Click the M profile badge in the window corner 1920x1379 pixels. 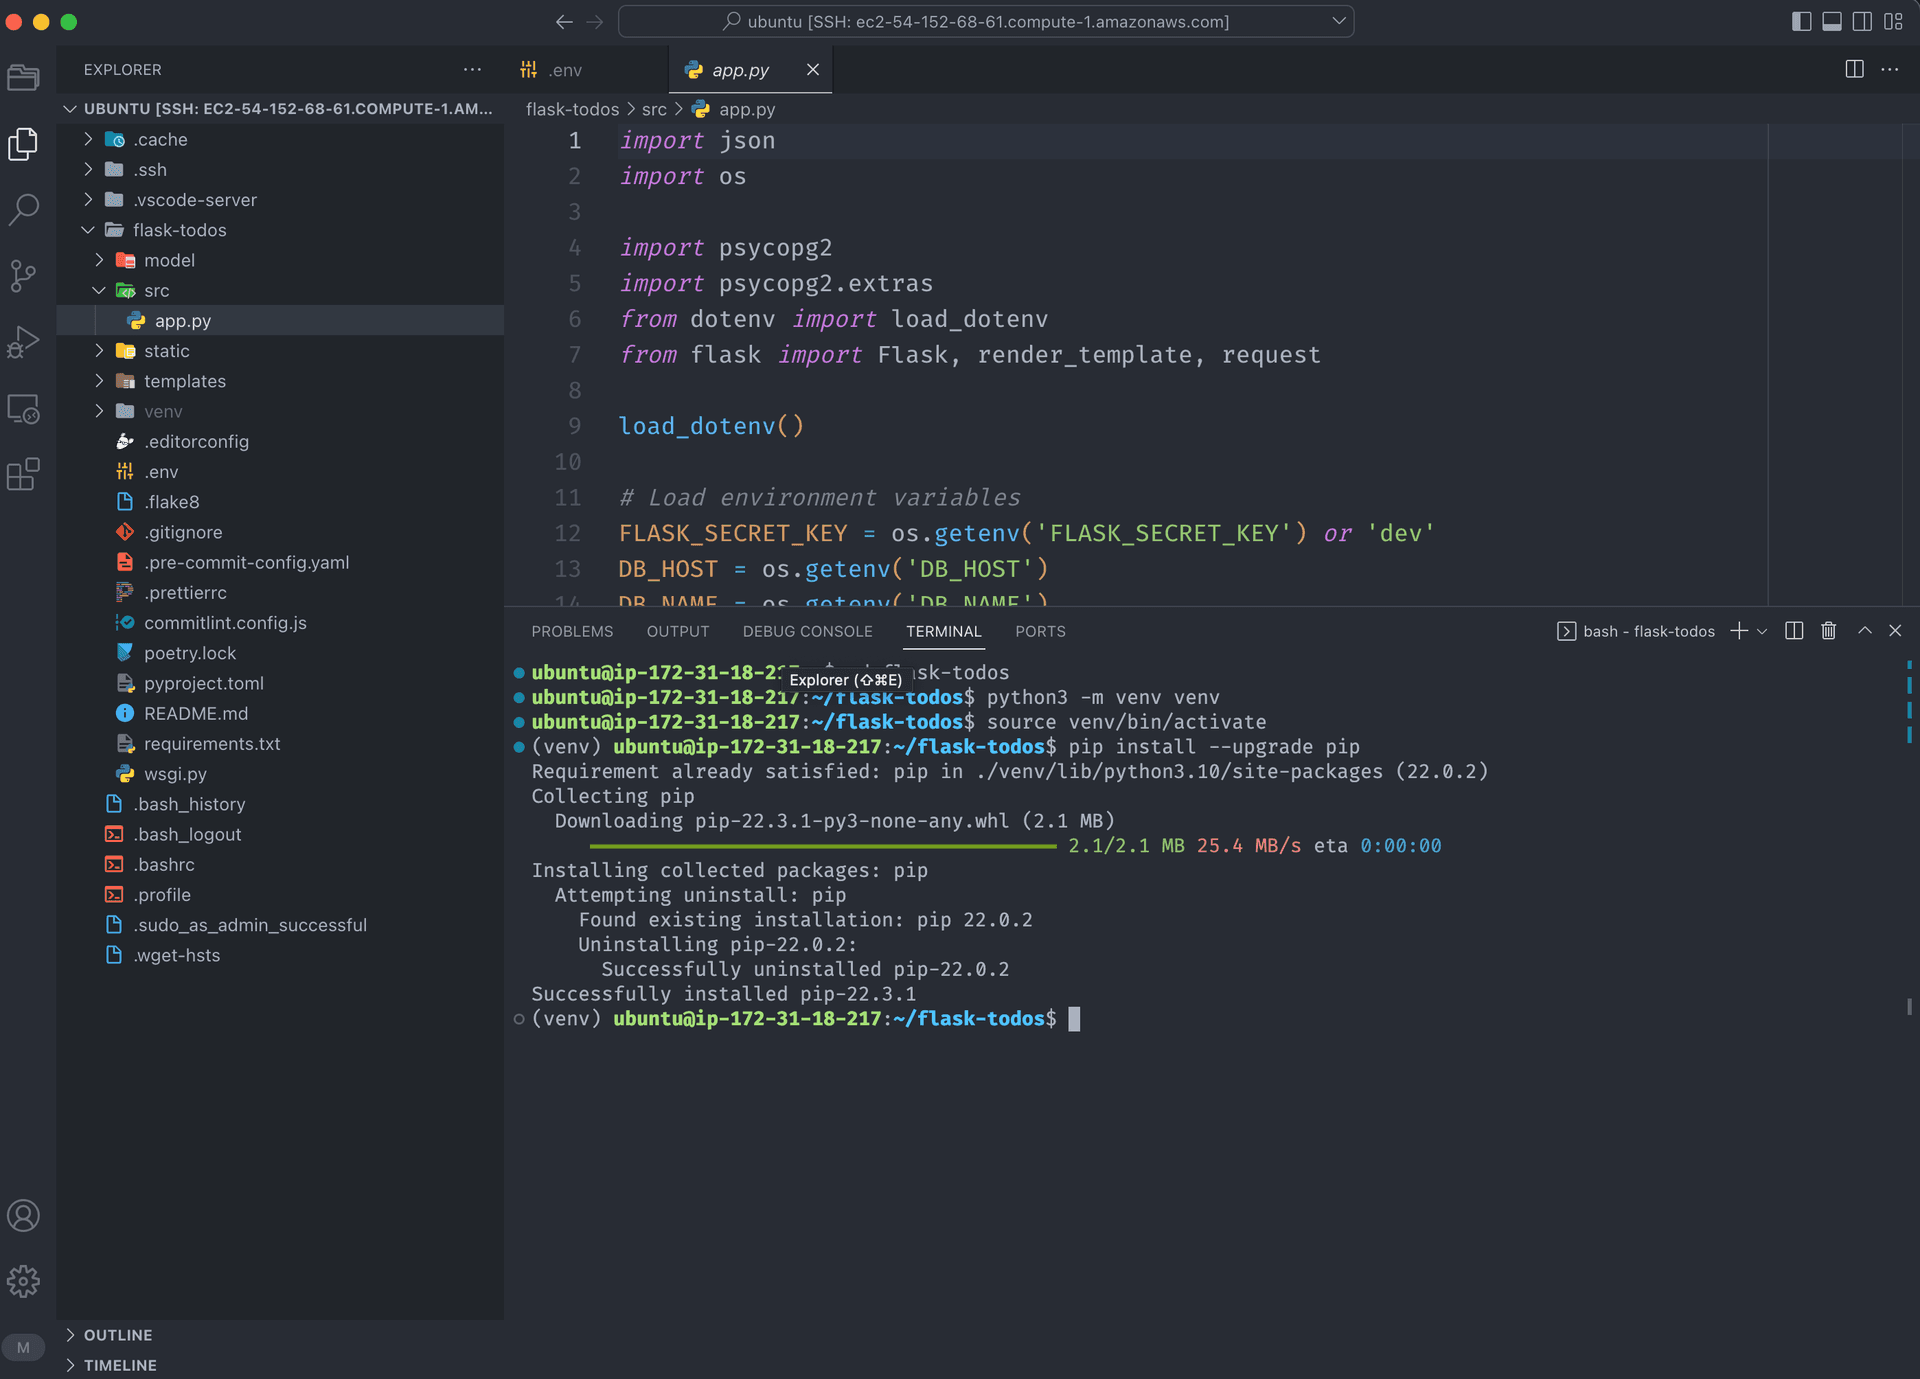click(23, 1348)
